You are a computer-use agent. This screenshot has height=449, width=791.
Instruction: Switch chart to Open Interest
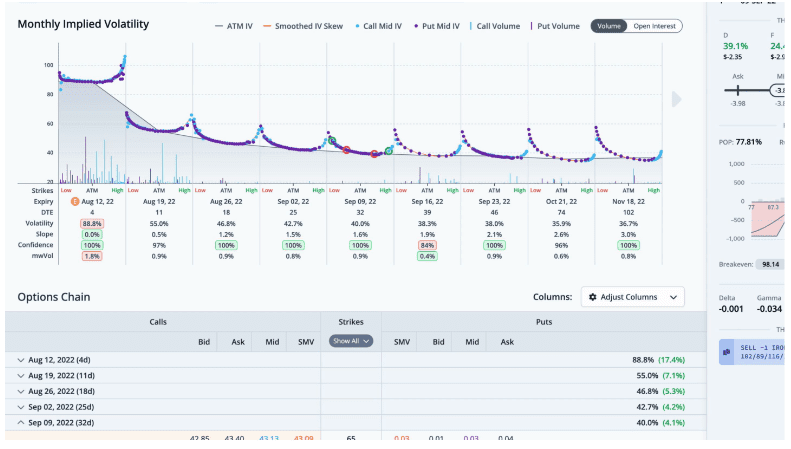point(654,26)
